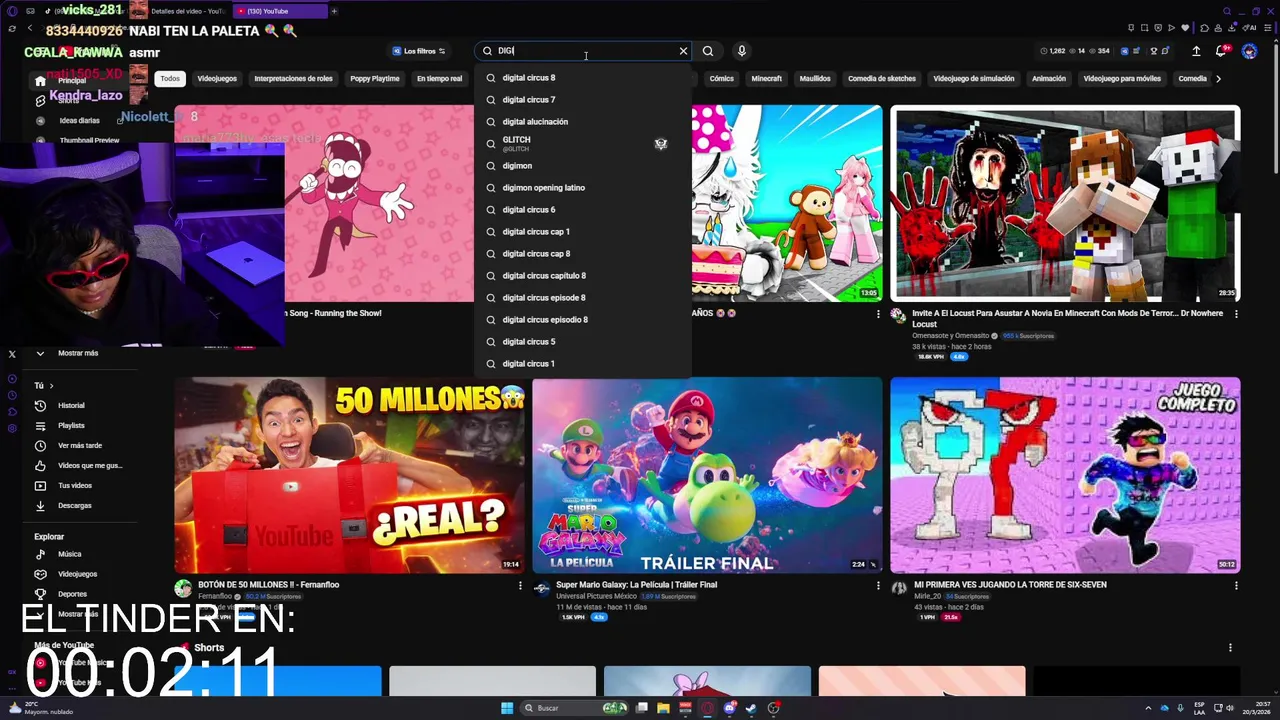
Task: Choose suggestion digital circus episode 8
Action: click(583, 298)
